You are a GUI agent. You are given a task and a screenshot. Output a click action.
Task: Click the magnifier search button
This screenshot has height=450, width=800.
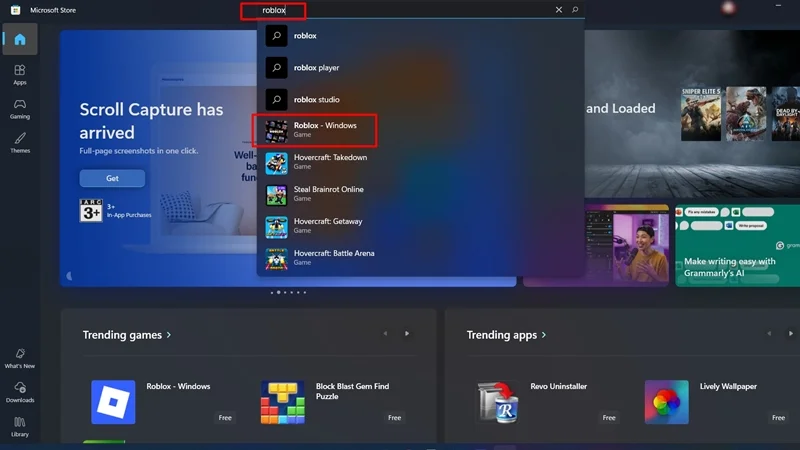click(575, 10)
